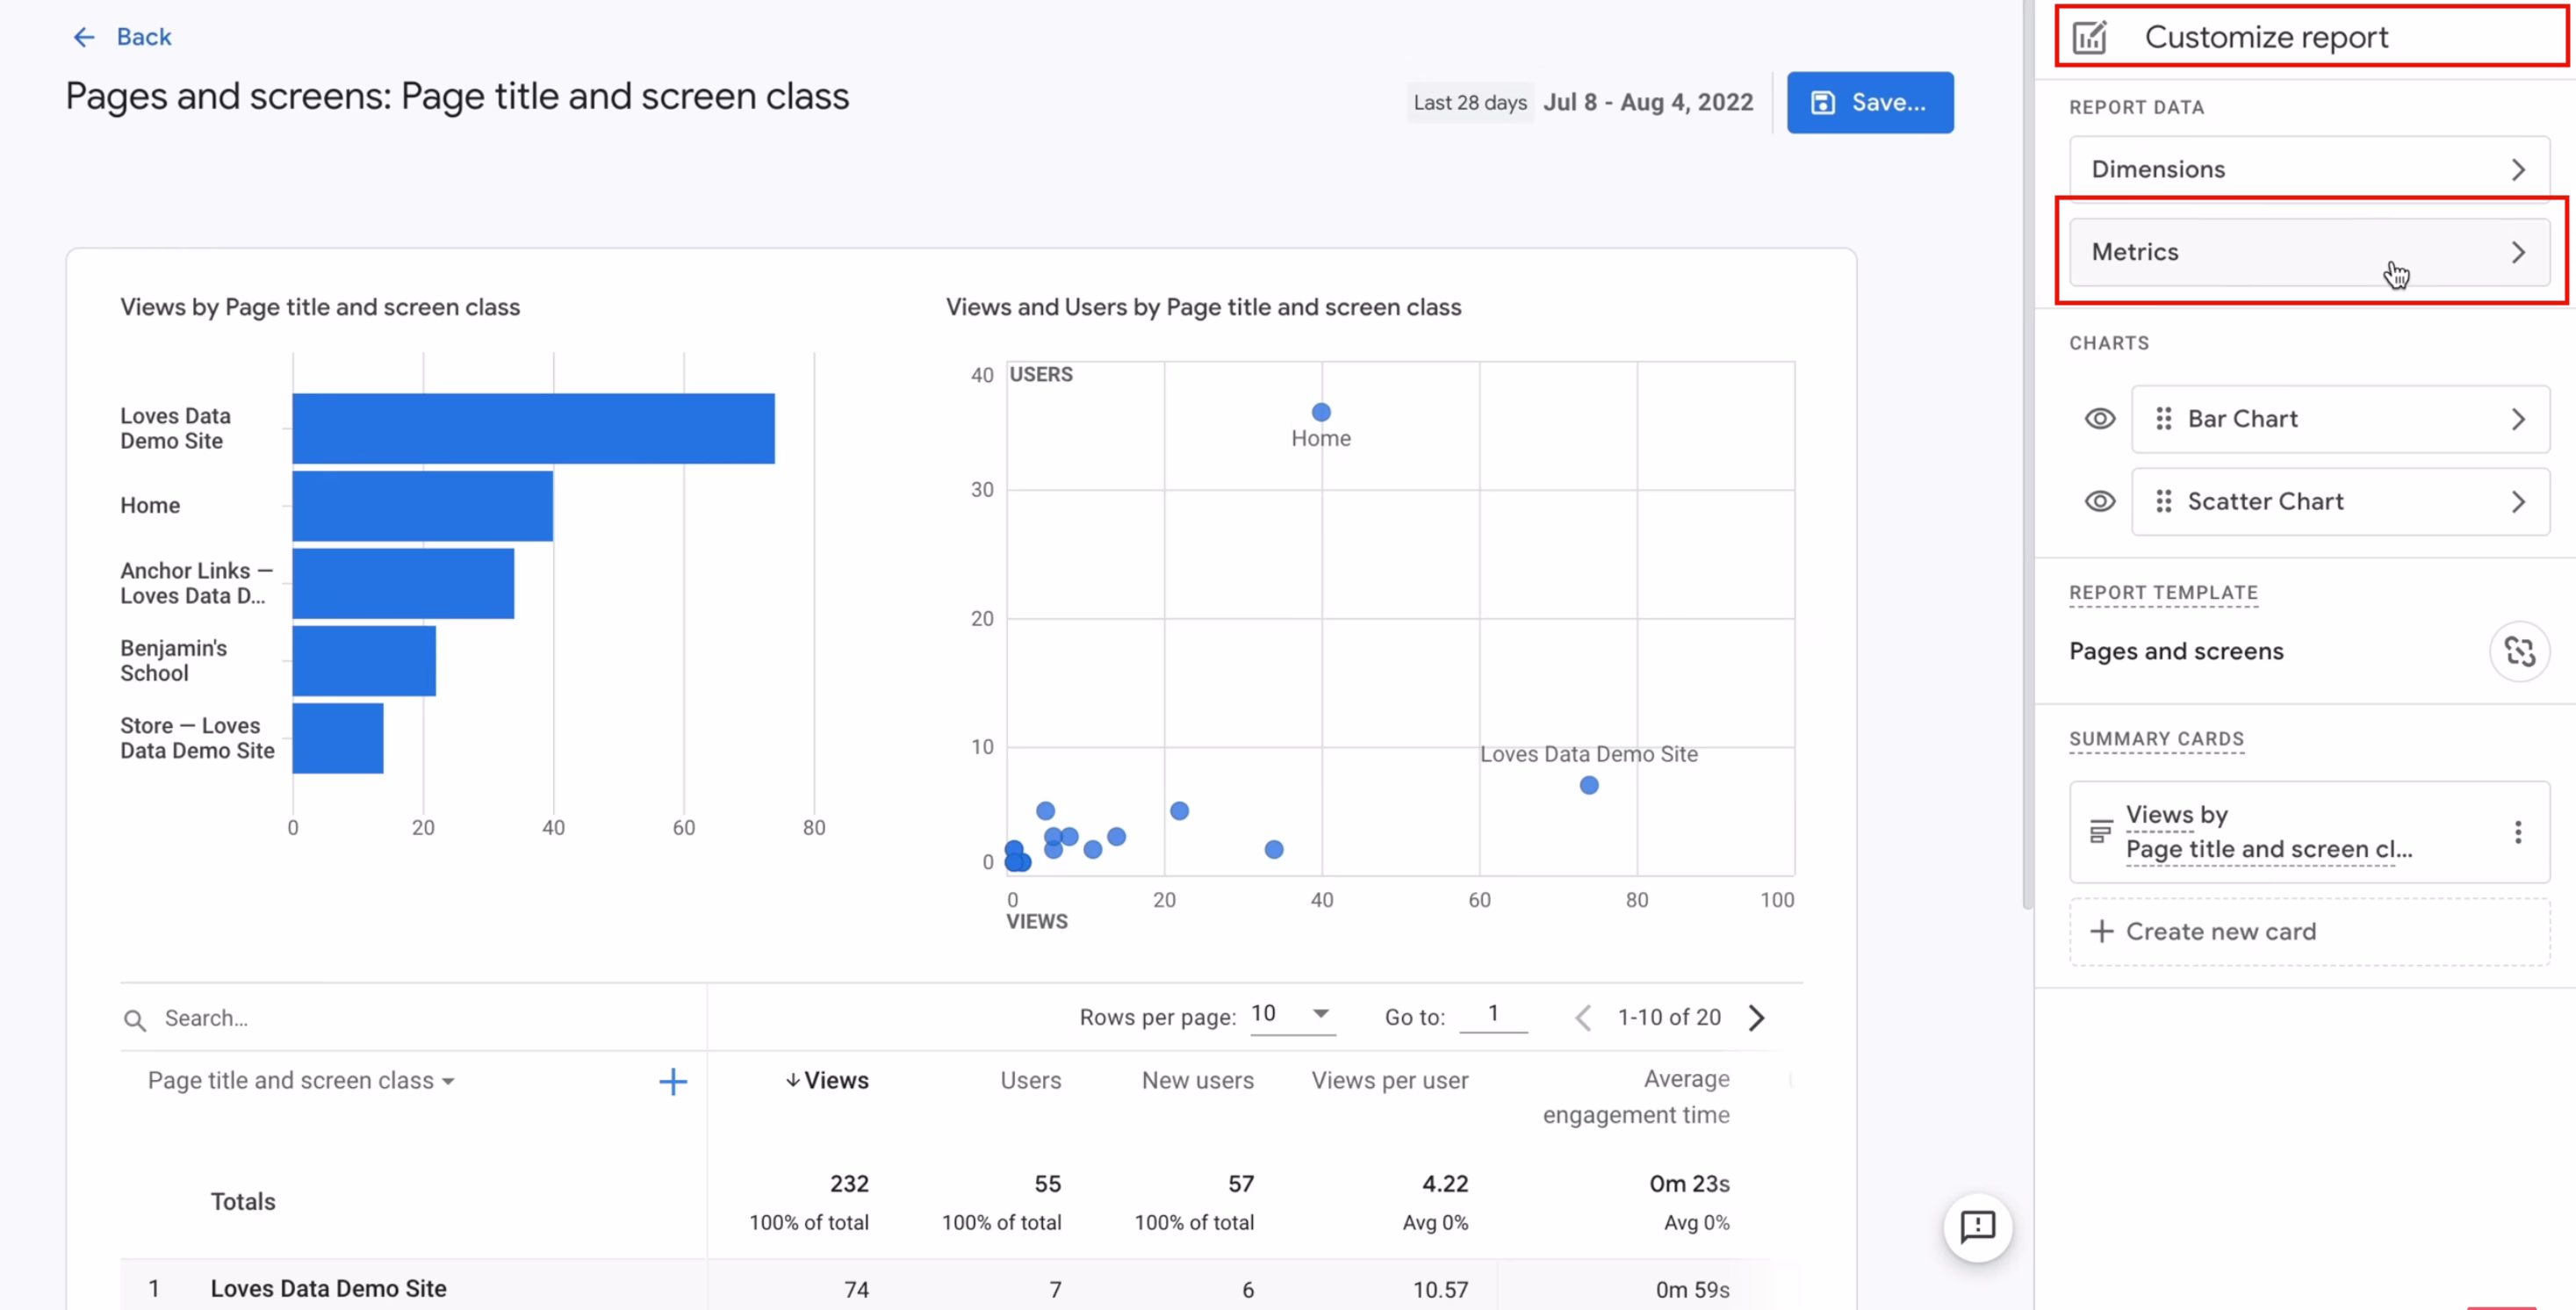2576x1310 pixels.
Task: Click the back arrow at top left
Action: click(85, 36)
